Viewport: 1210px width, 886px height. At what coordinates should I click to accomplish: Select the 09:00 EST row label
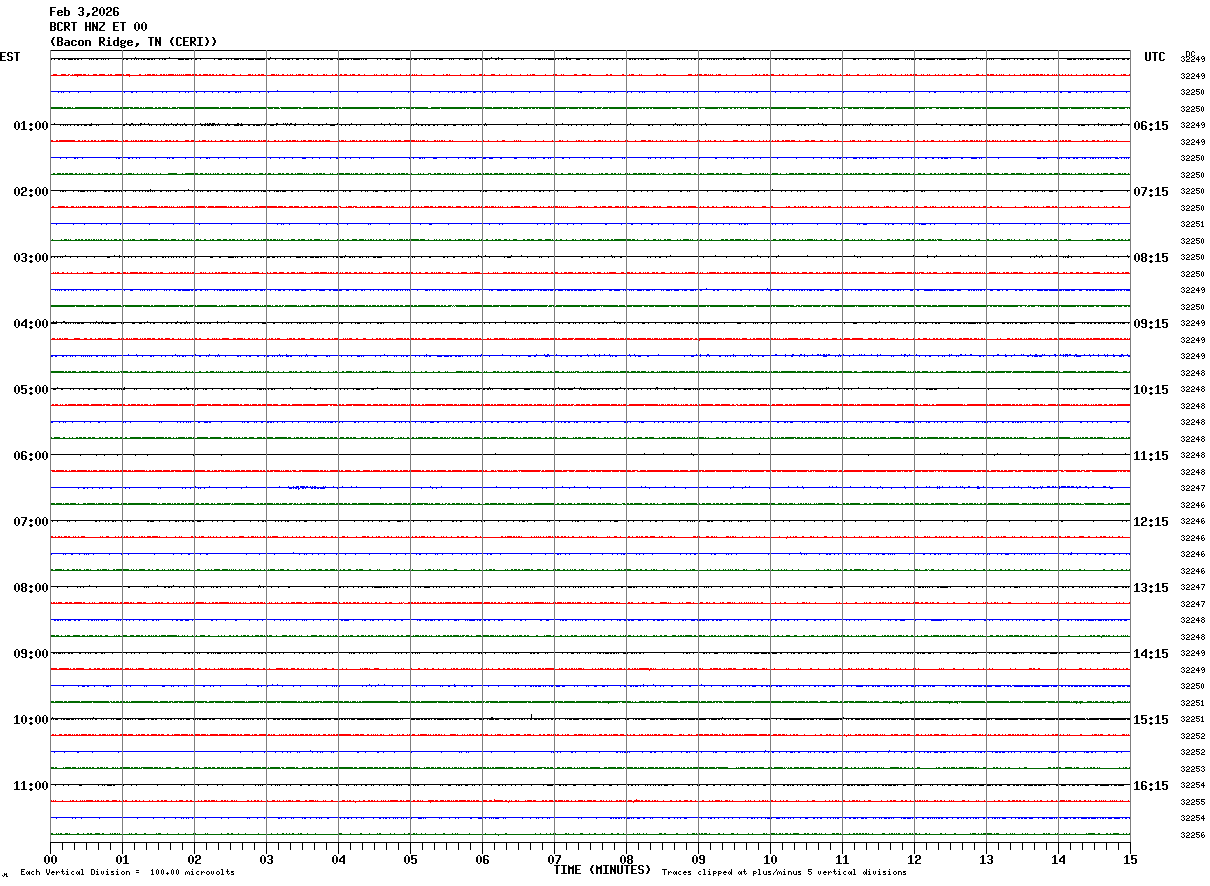click(x=31, y=654)
